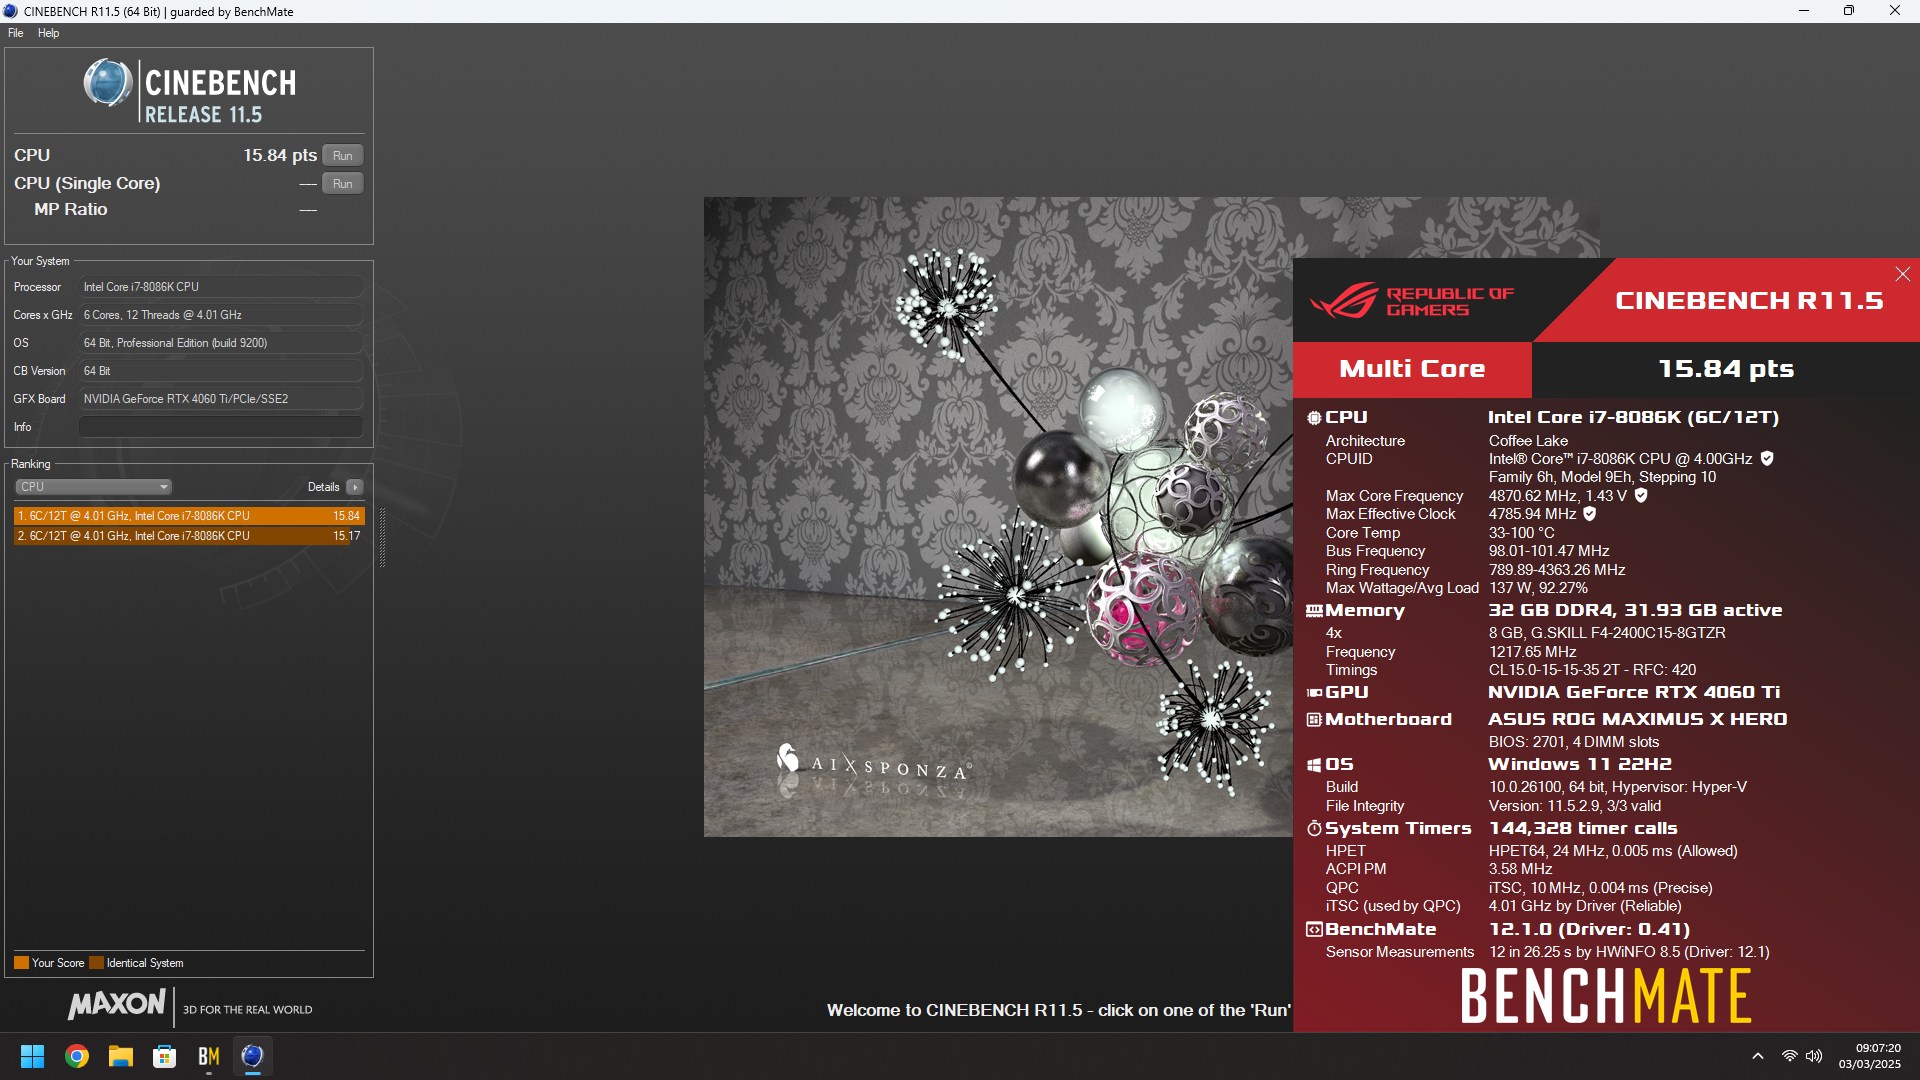Open the clock and date flyout
This screenshot has height=1080, width=1920.
[x=1869, y=1056]
